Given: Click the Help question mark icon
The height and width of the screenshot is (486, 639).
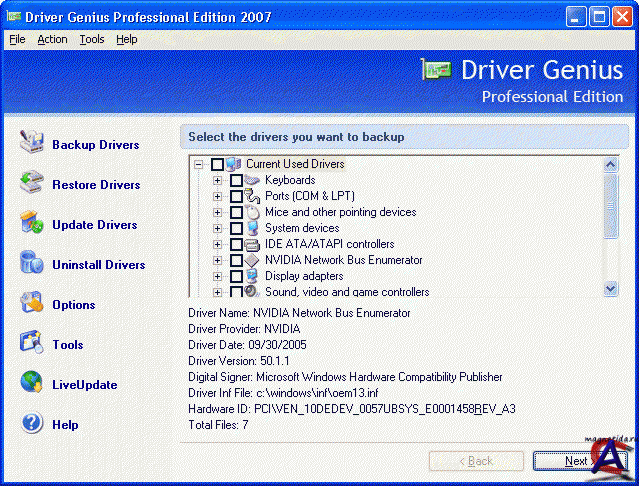Looking at the screenshot, I should [x=31, y=424].
